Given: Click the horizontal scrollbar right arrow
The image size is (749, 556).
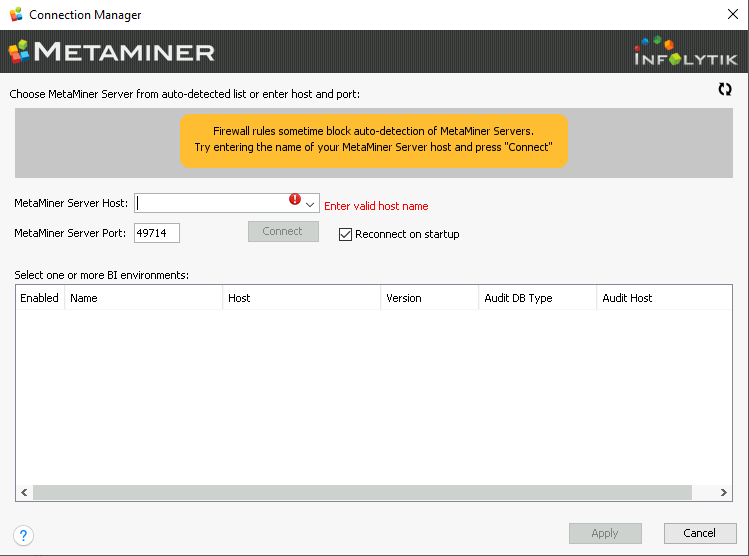Looking at the screenshot, I should coord(724,492).
